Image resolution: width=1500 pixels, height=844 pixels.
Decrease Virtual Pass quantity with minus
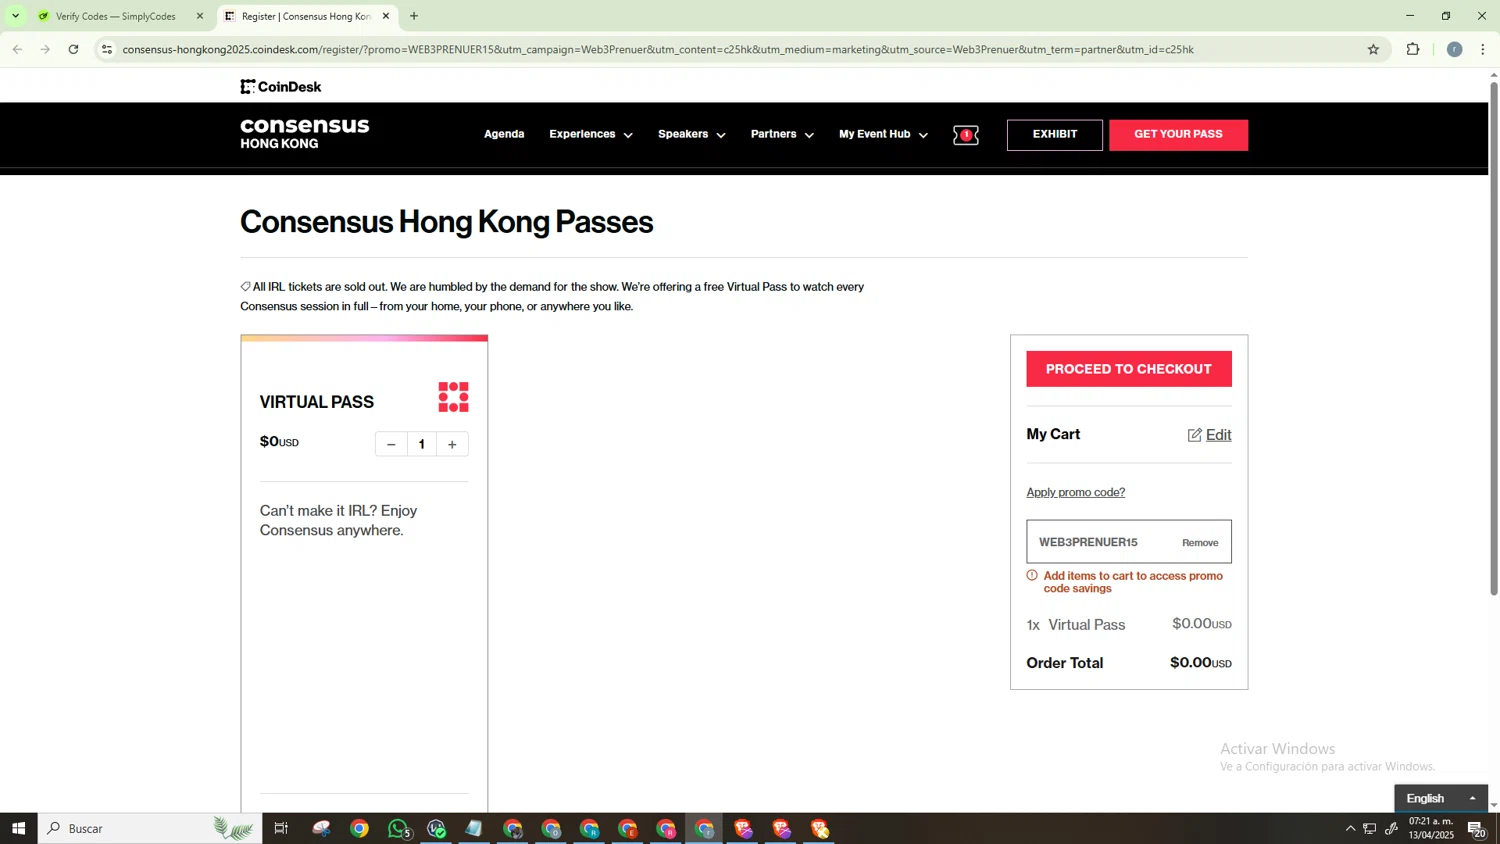(391, 444)
